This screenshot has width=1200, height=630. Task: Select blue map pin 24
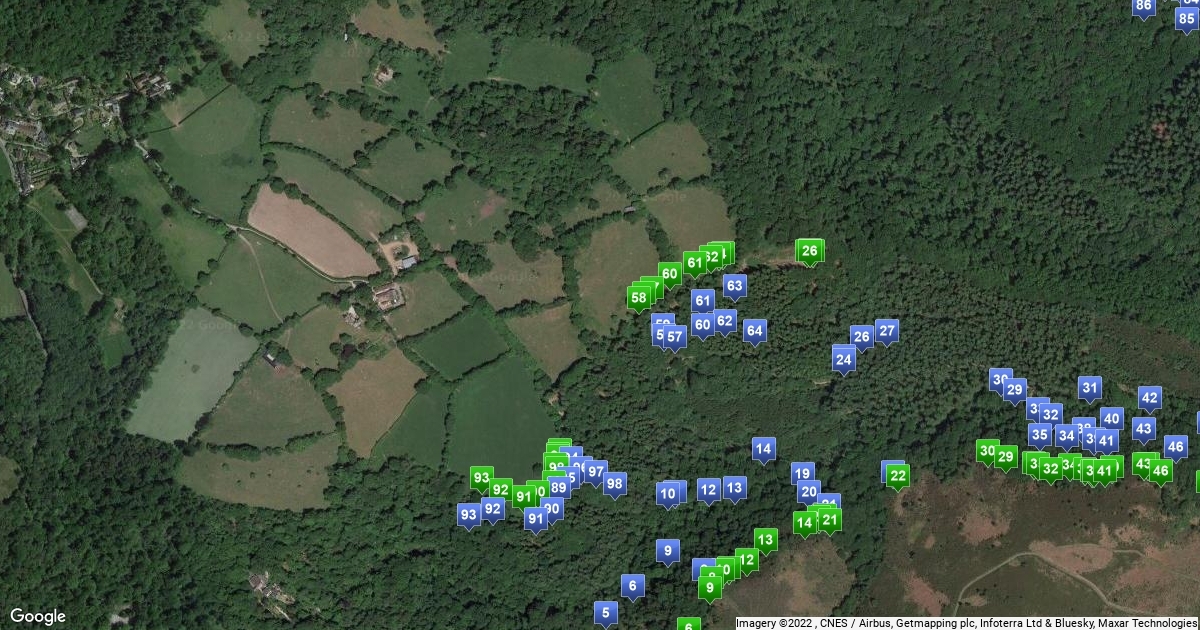tap(844, 359)
